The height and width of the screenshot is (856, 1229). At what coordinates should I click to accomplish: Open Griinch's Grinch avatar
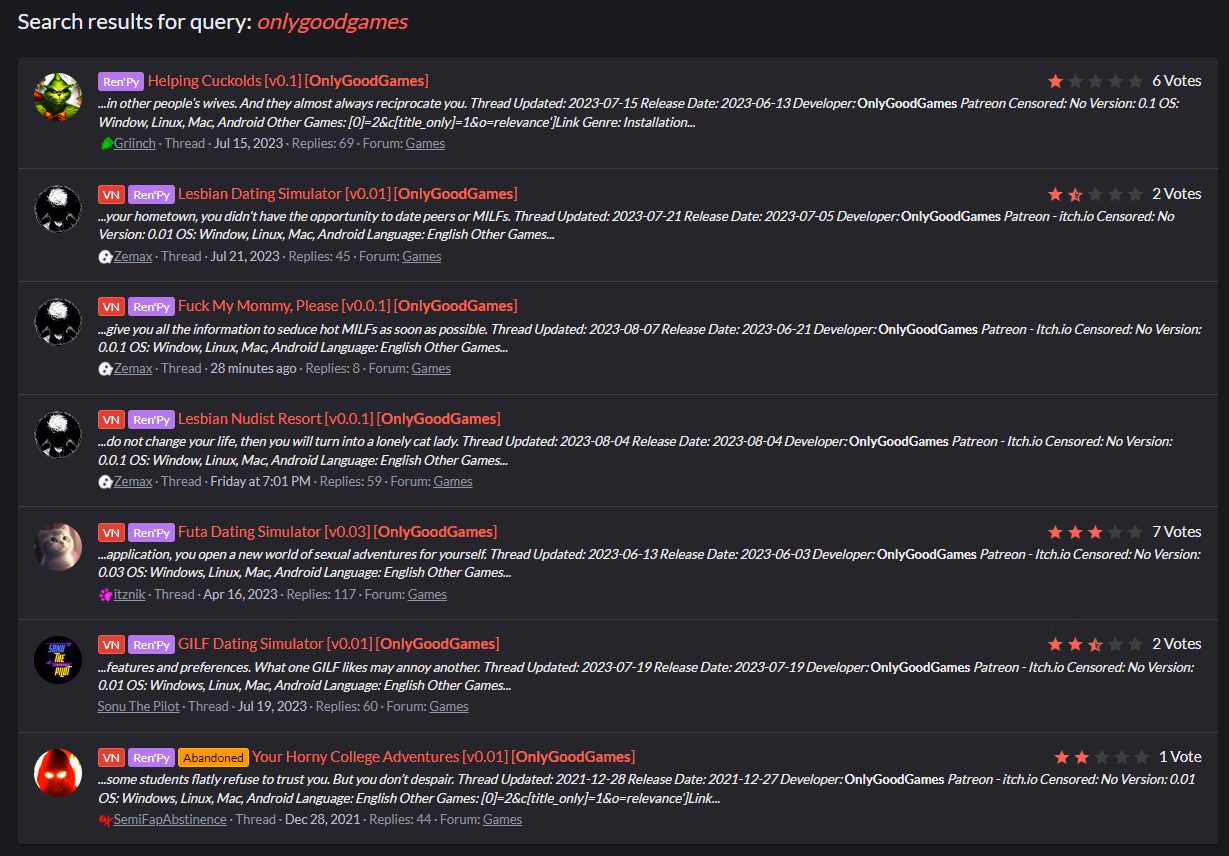click(58, 97)
